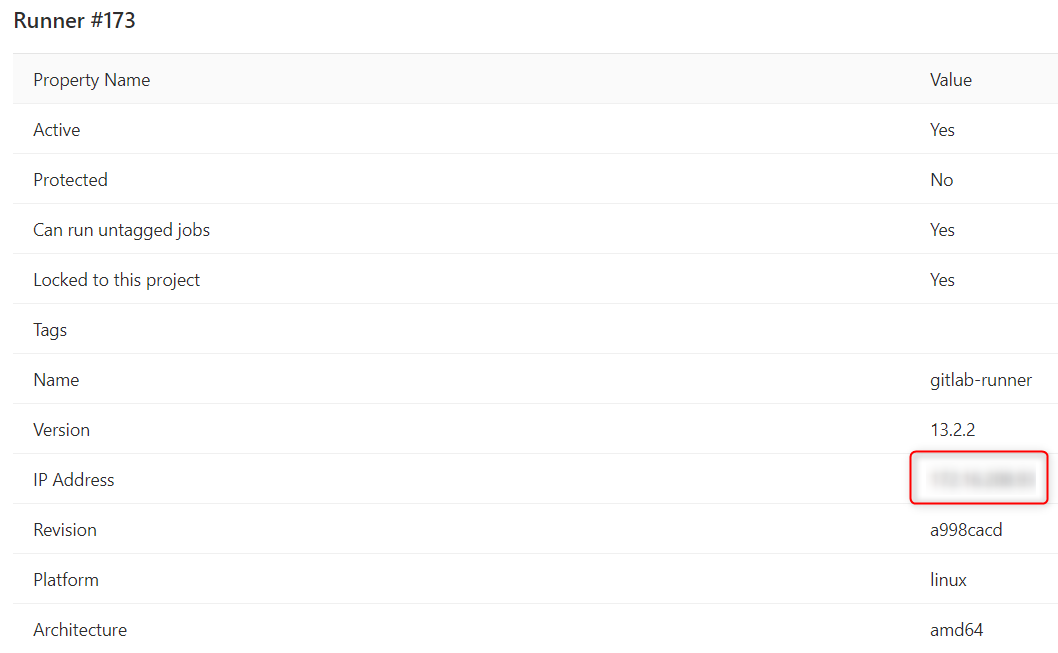Click Locked to this project label
The image size is (1058, 653).
click(x=117, y=280)
